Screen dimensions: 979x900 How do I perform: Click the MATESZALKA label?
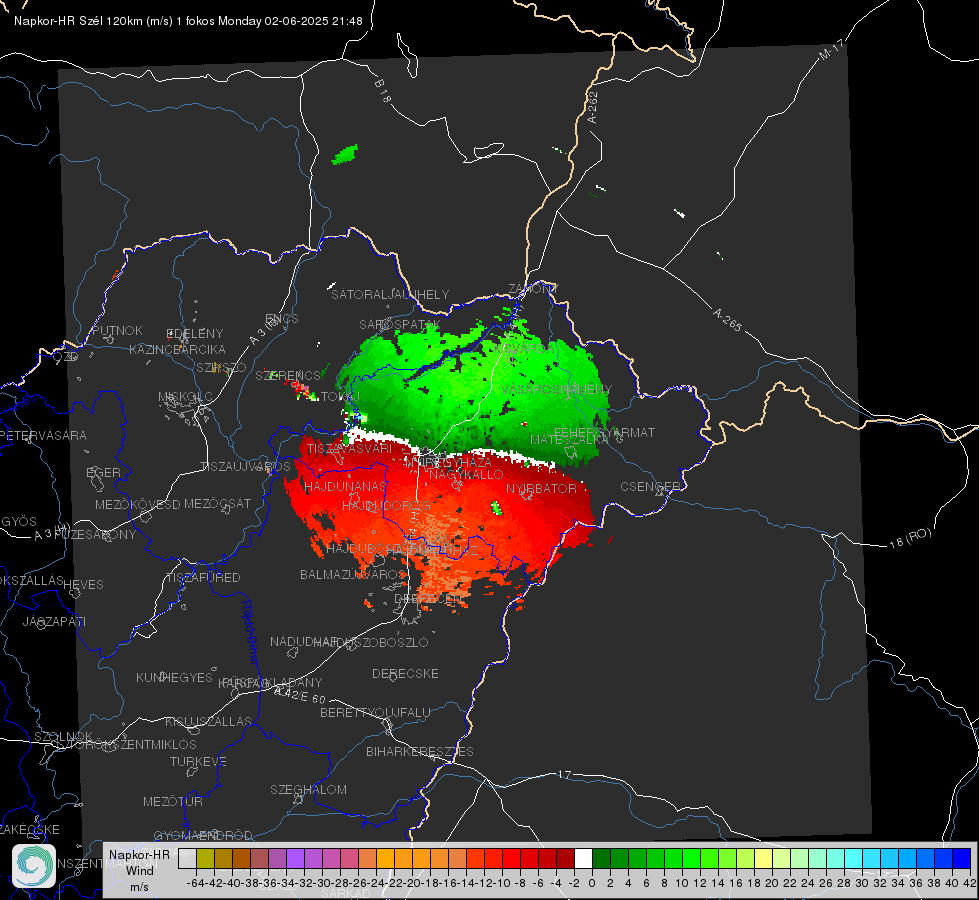[568, 440]
